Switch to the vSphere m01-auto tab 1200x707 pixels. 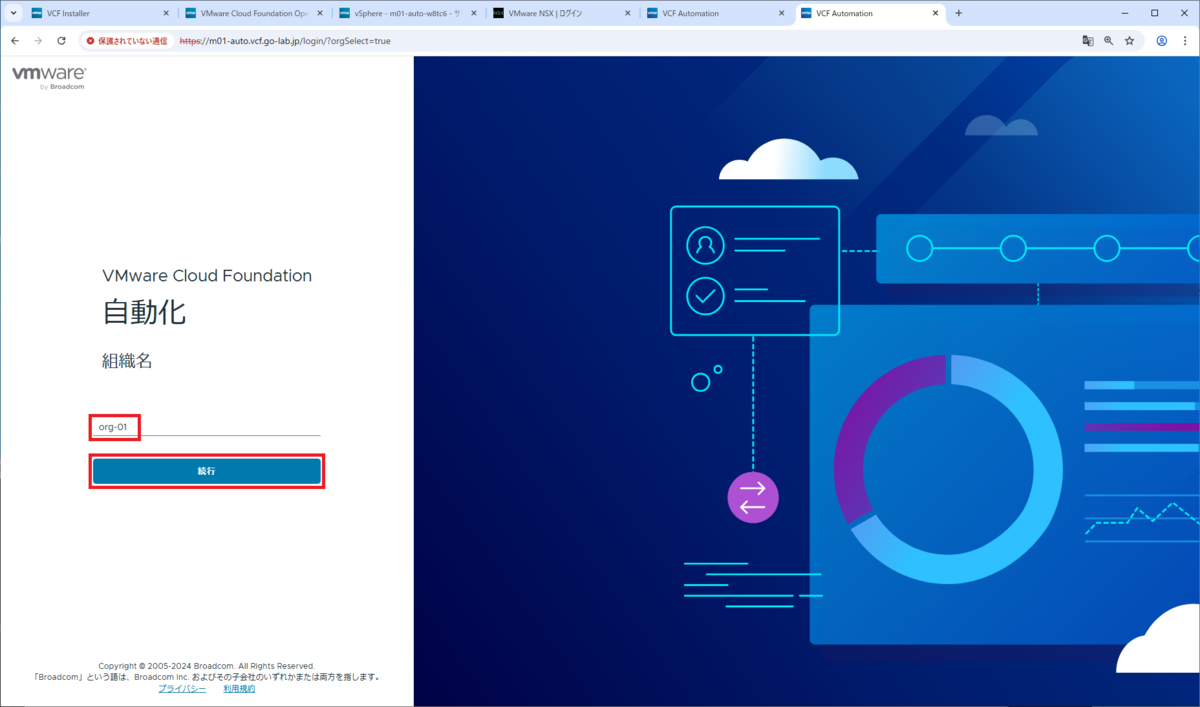point(407,13)
